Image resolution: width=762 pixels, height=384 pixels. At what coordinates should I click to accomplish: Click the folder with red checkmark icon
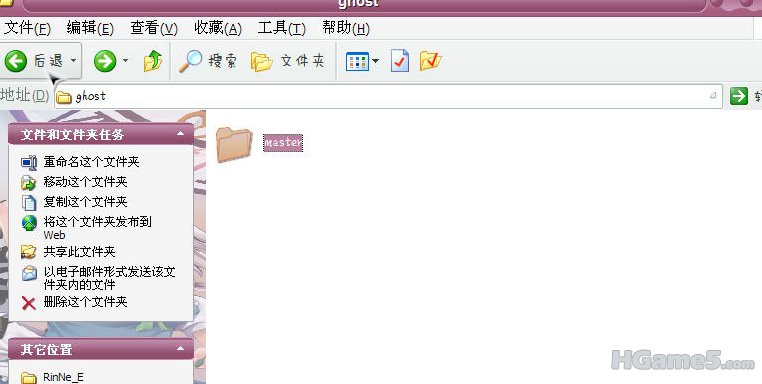point(430,61)
